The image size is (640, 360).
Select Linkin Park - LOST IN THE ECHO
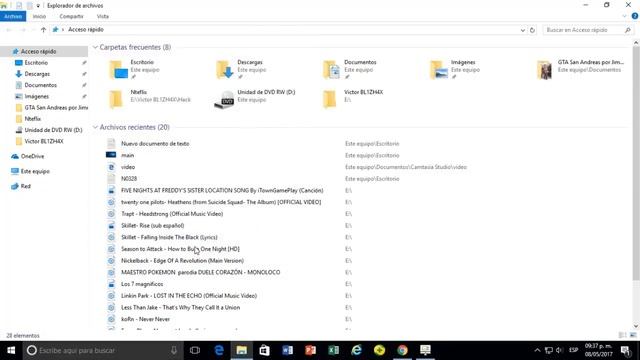tap(189, 296)
